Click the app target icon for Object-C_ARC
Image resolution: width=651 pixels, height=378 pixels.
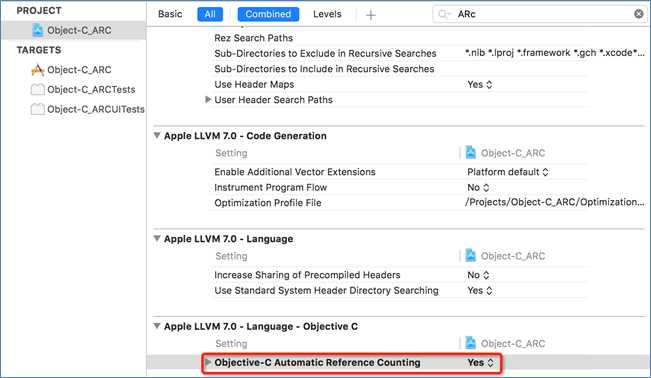click(x=37, y=70)
